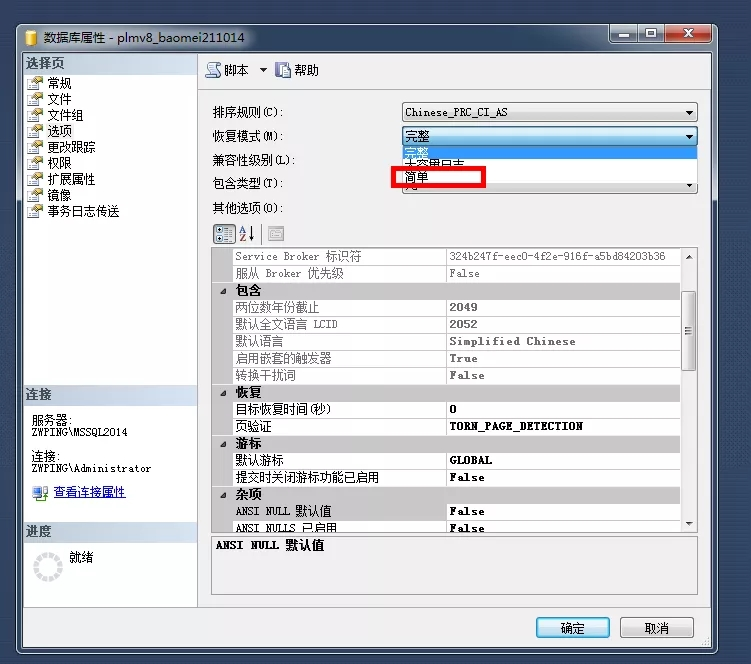
Task: Click the 脚本 script toolbar icon
Action: [x=213, y=70]
